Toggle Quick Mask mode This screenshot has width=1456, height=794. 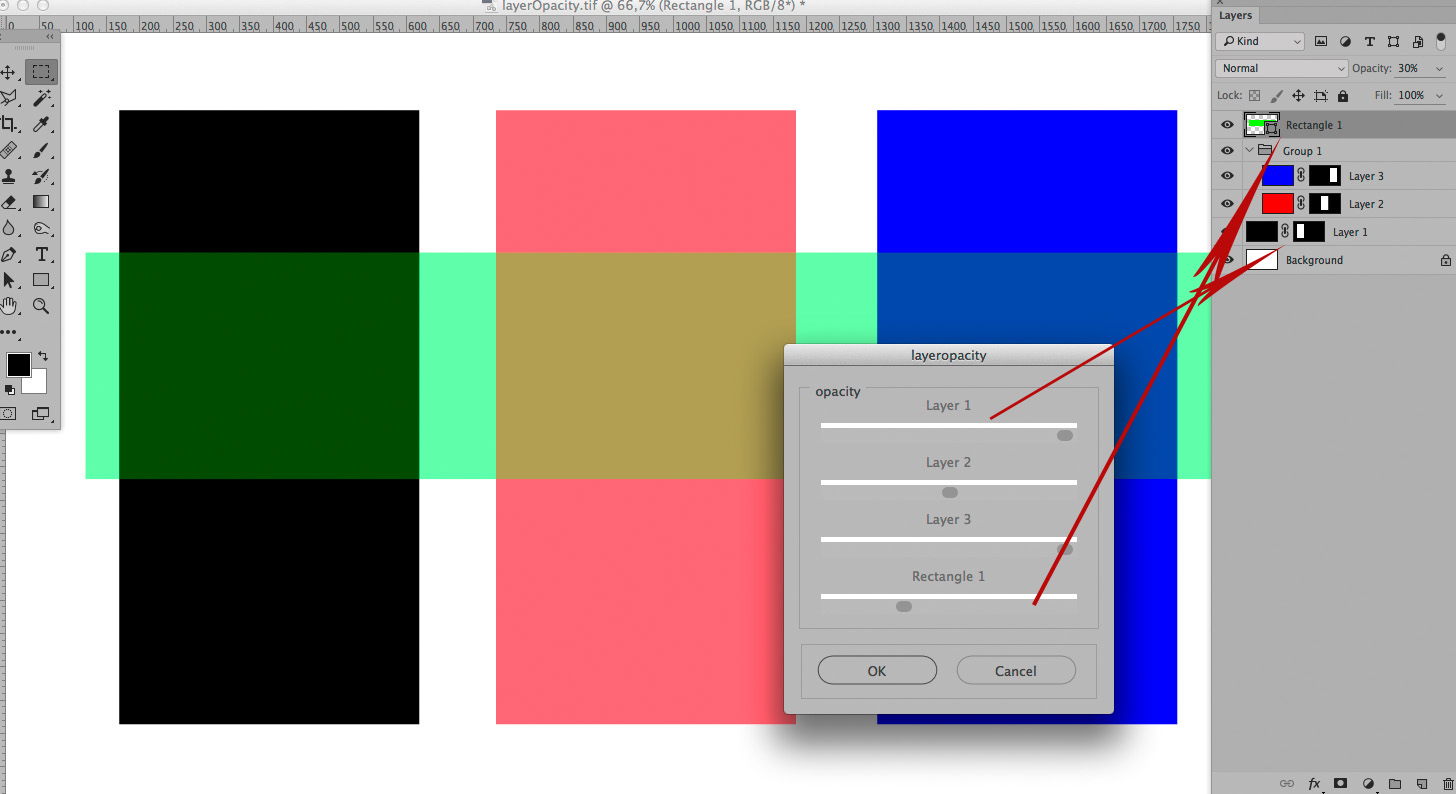click(9, 413)
